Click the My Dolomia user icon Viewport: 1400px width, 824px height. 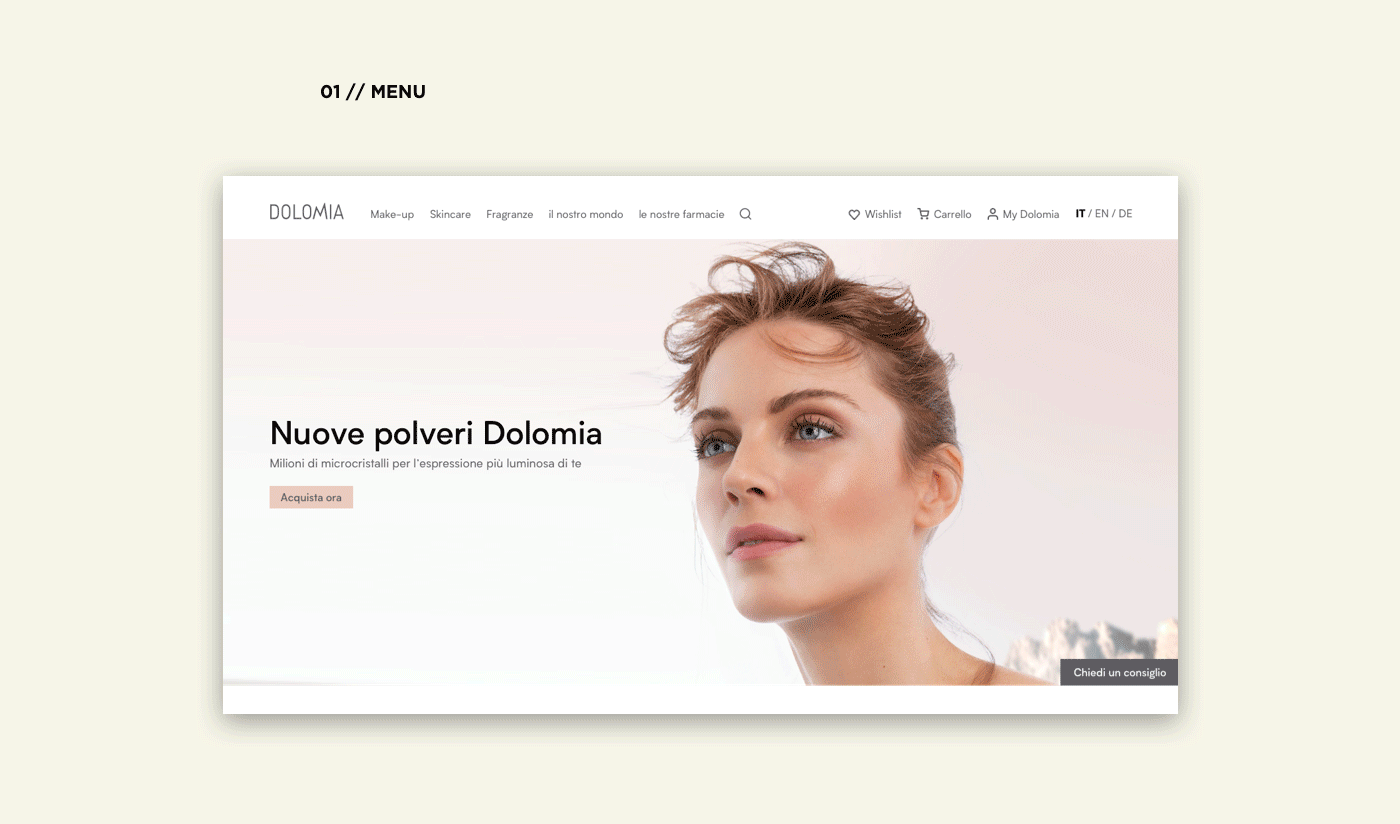click(x=992, y=214)
